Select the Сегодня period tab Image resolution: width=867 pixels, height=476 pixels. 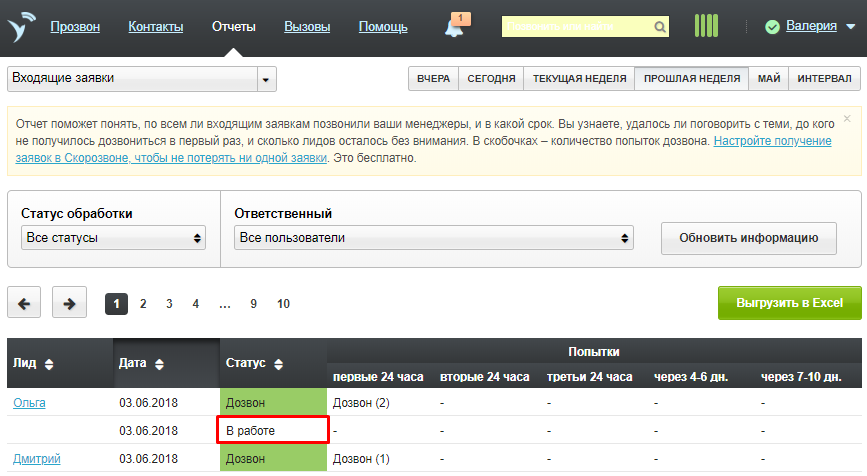pos(492,79)
